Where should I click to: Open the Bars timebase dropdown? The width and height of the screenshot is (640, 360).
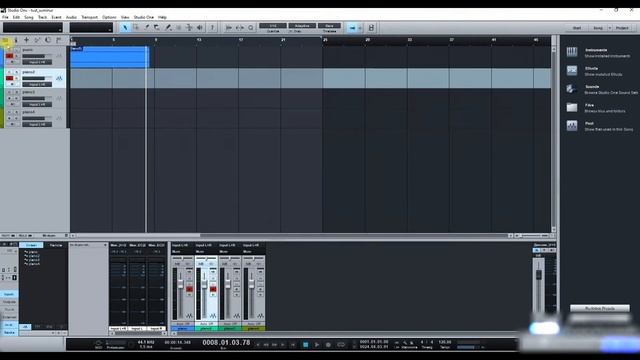pos(329,26)
